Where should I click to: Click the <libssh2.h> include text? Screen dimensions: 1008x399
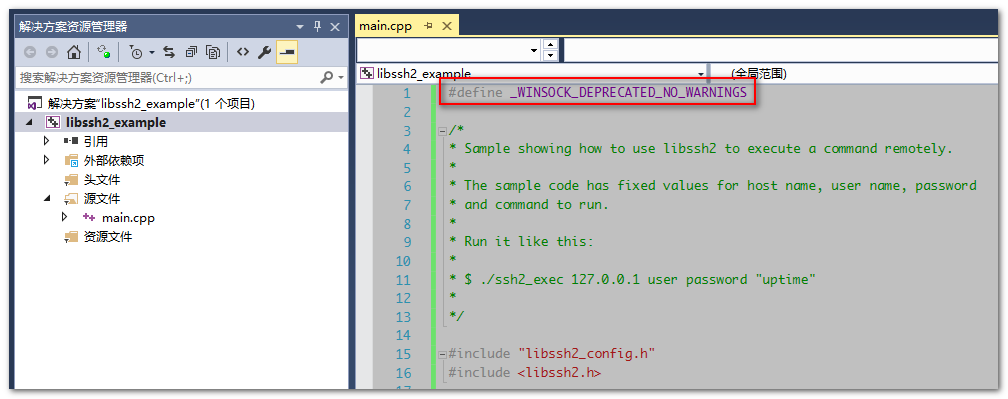559,373
